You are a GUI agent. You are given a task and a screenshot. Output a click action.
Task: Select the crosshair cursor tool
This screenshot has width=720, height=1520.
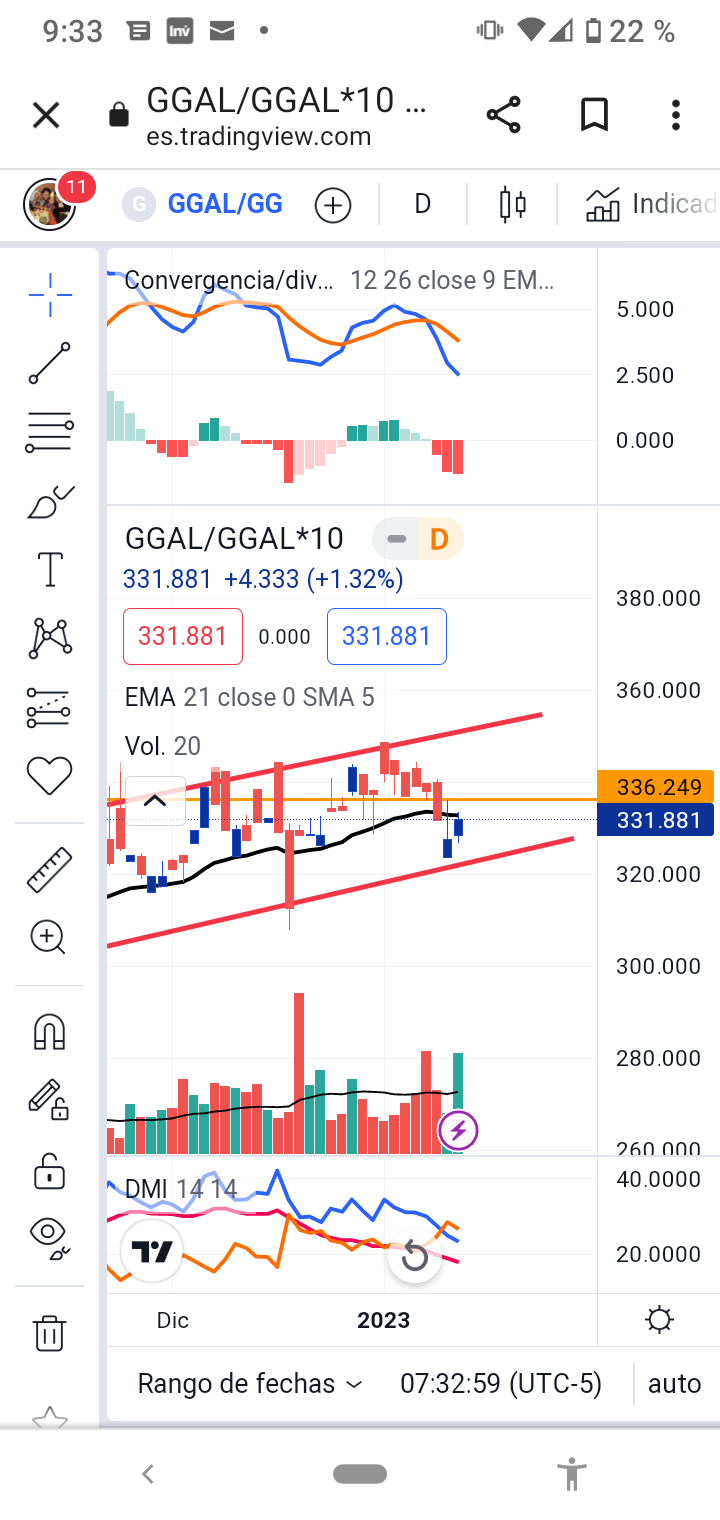point(50,294)
